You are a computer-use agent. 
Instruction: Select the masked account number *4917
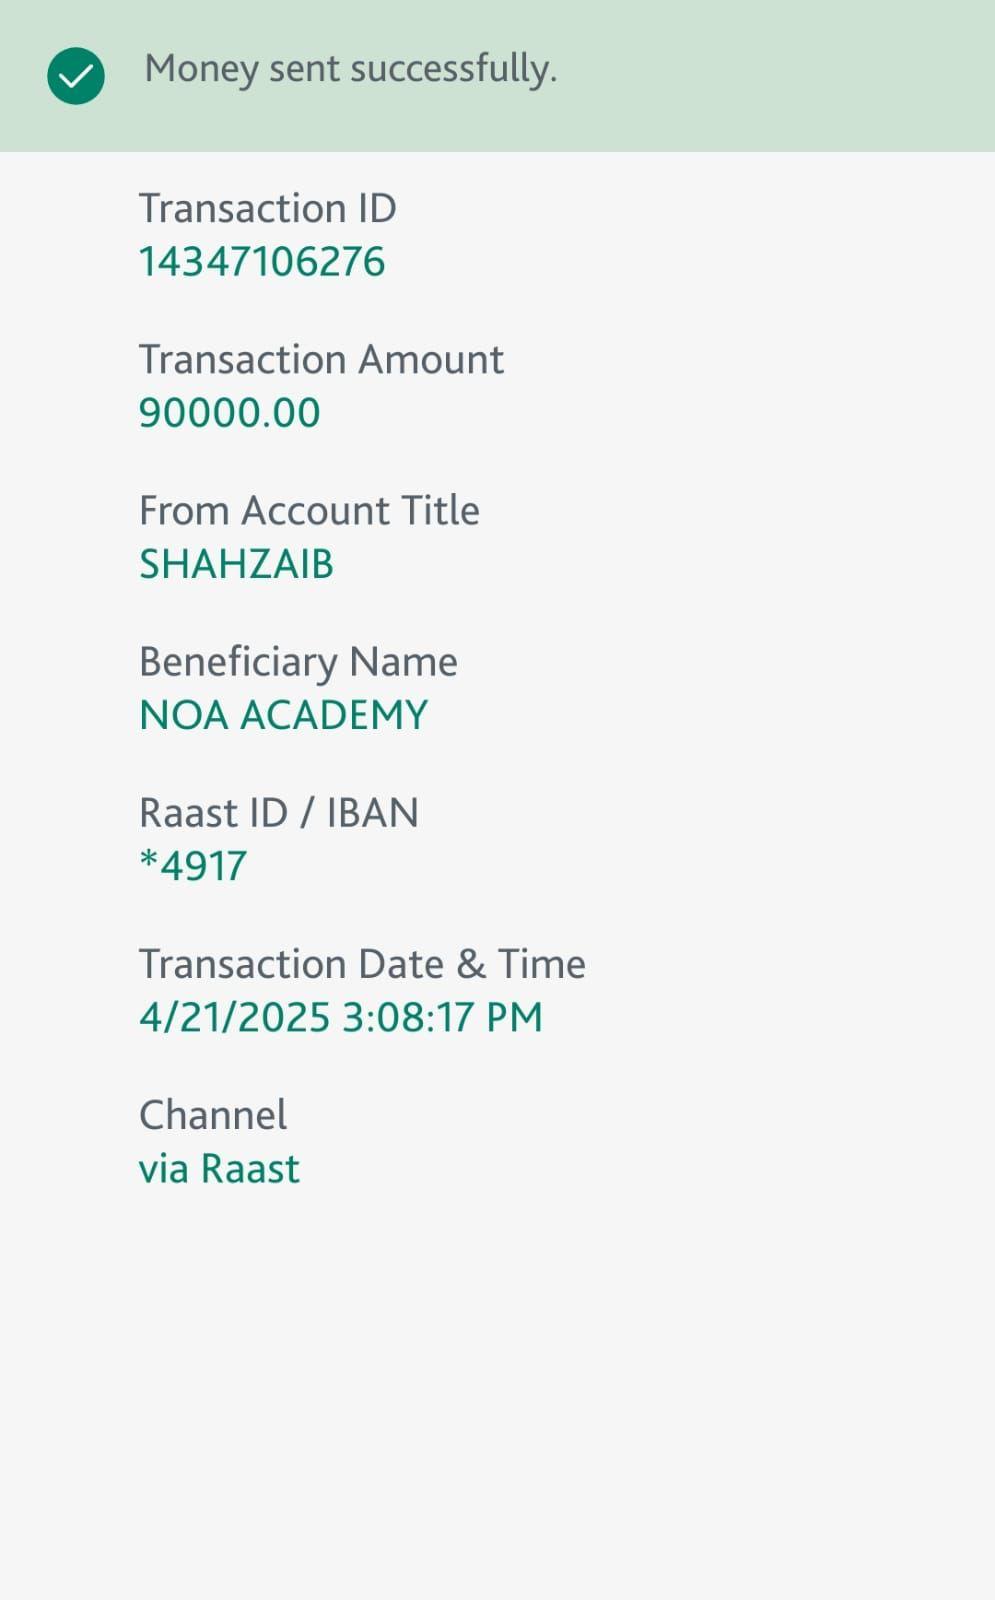click(x=193, y=866)
